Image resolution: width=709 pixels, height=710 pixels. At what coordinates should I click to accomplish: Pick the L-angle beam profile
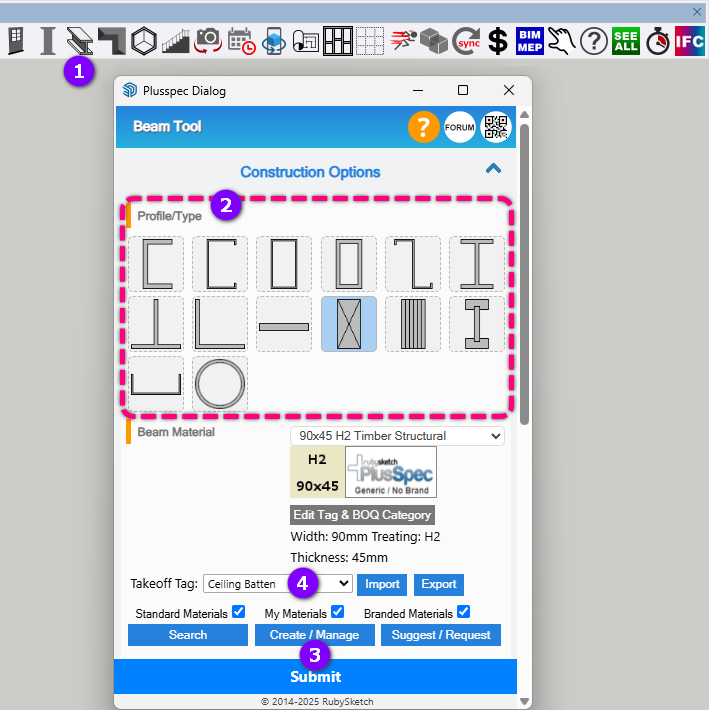coord(220,324)
